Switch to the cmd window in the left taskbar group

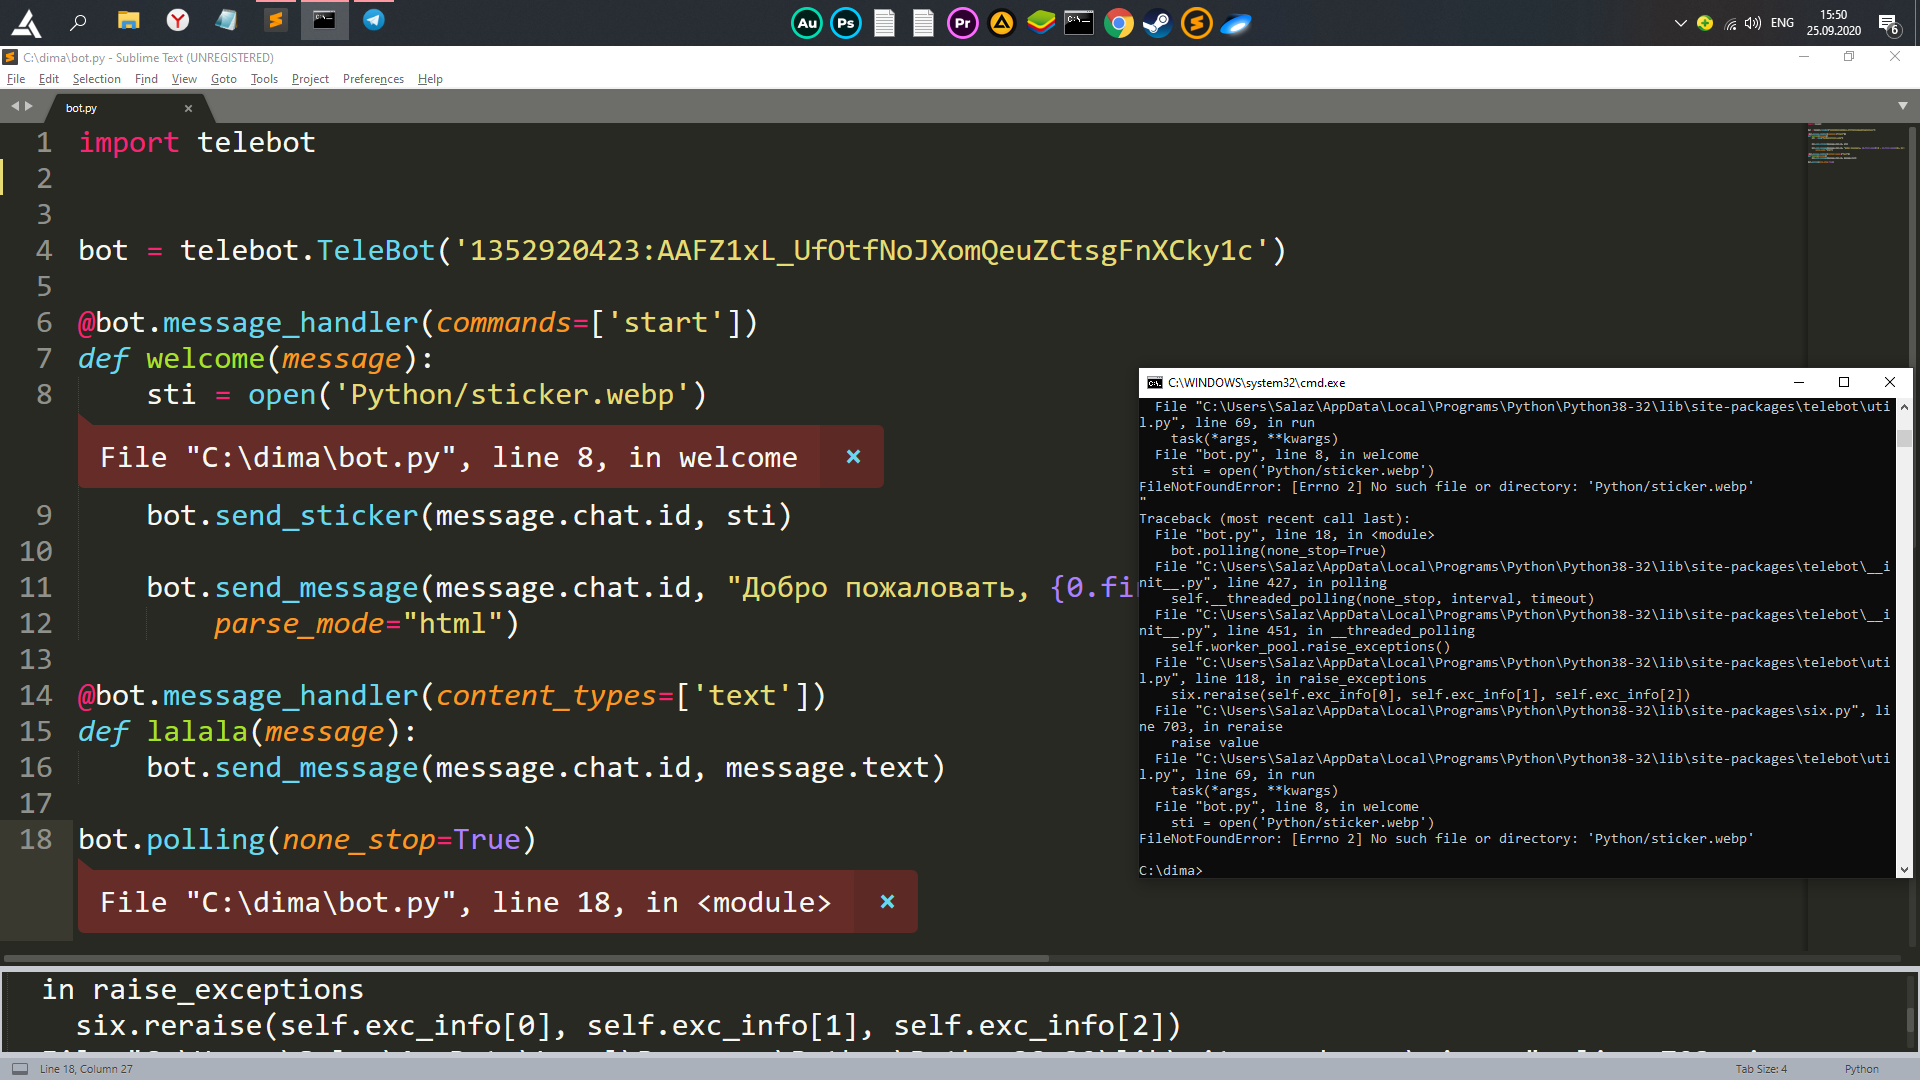click(324, 21)
